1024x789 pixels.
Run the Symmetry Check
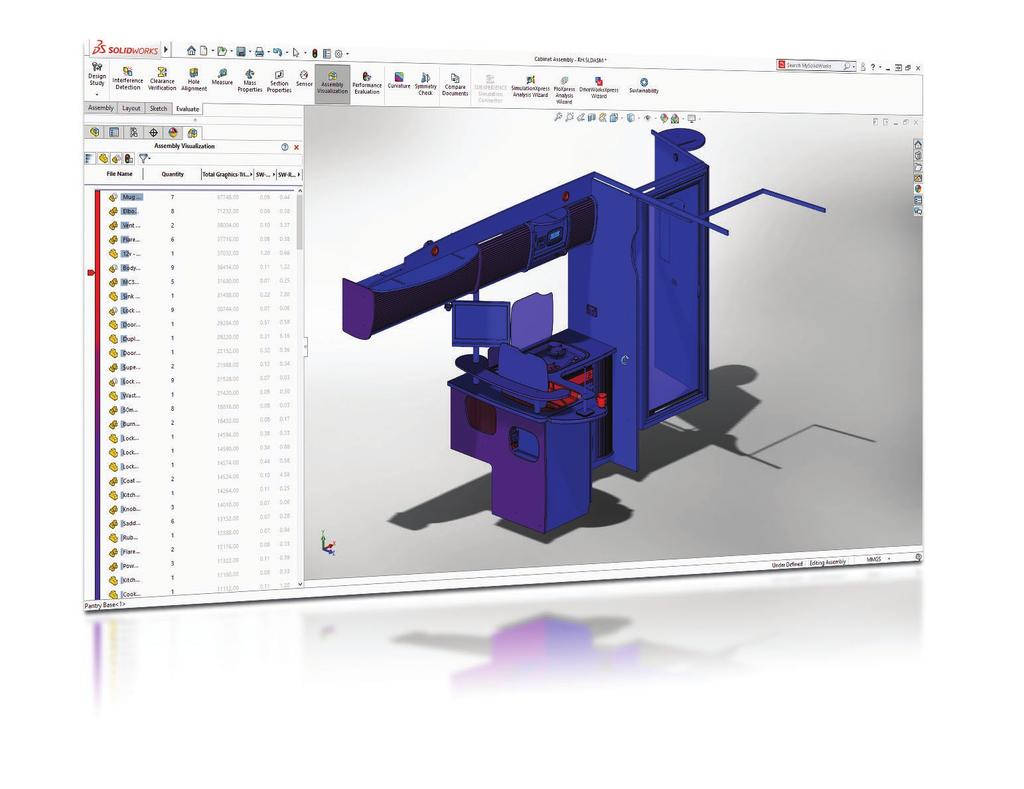click(x=425, y=85)
